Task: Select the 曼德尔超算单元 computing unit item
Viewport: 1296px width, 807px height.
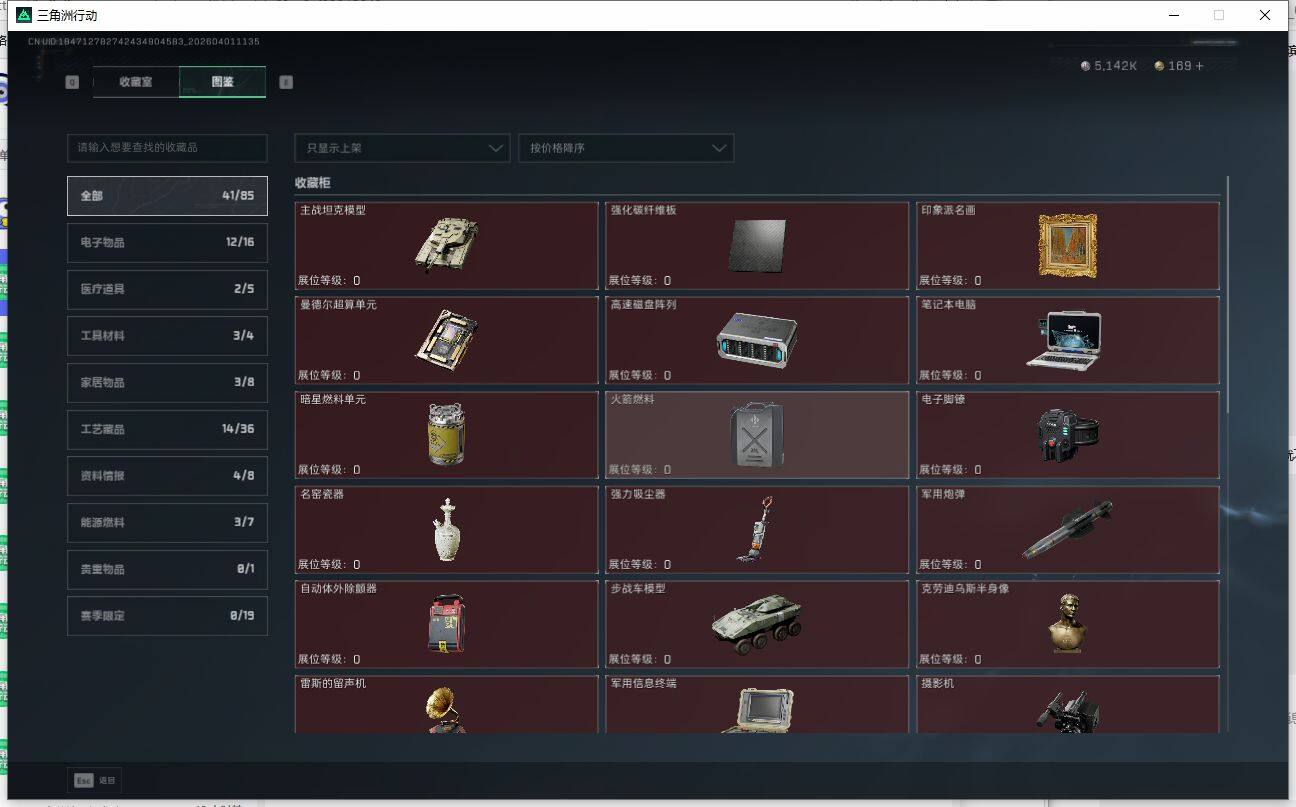Action: 446,340
